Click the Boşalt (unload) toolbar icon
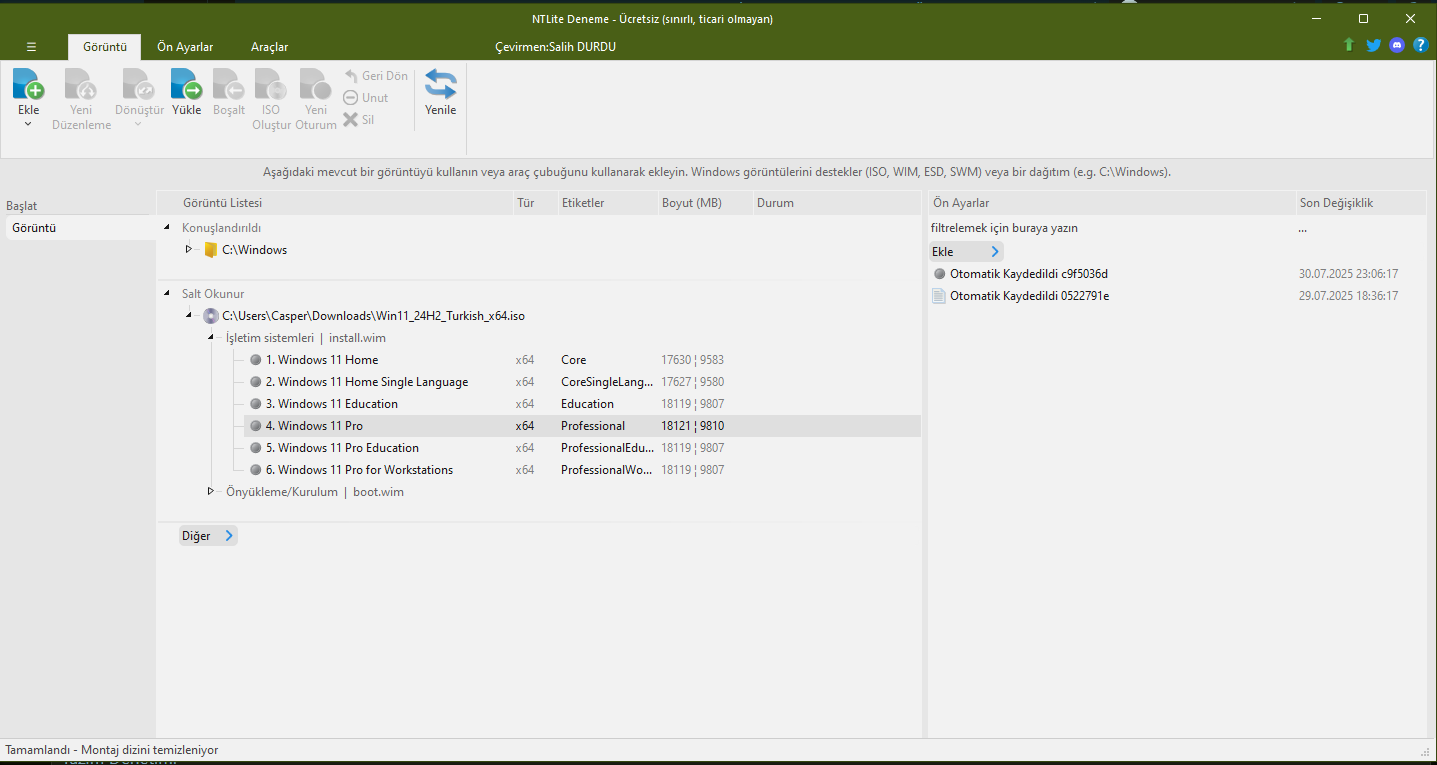Screen dimensions: 1437x765 point(228,84)
